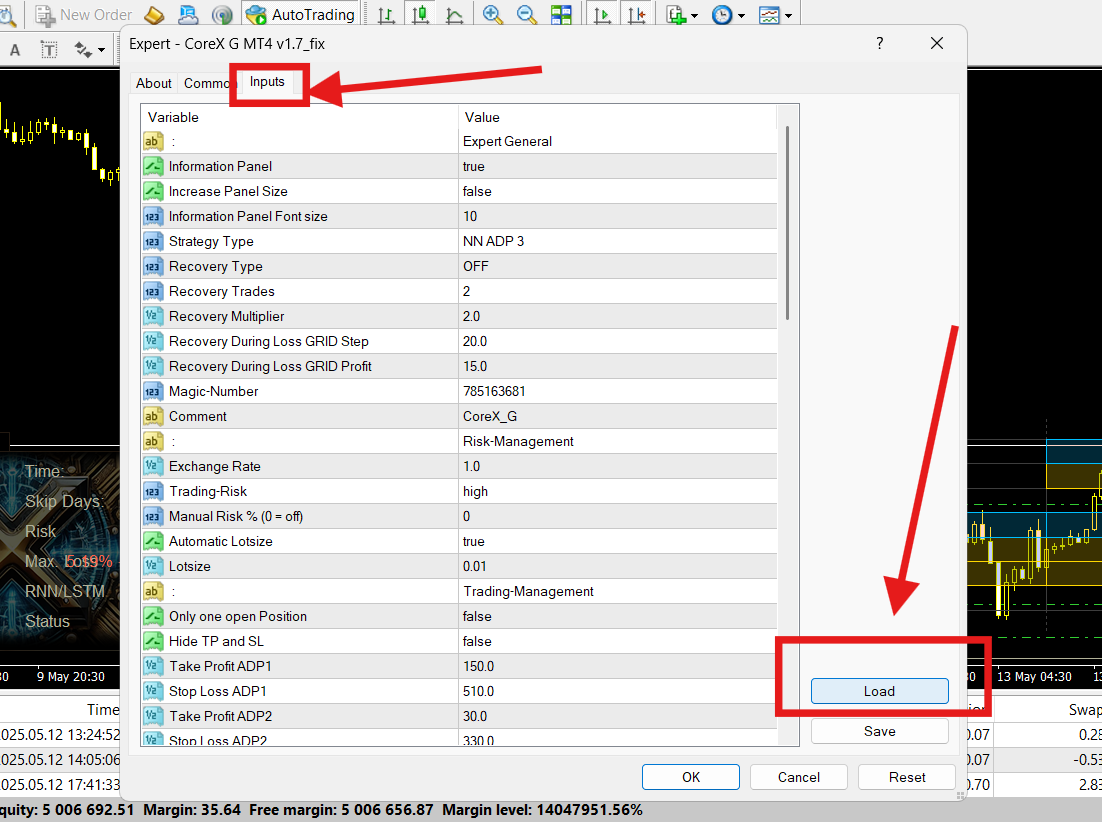Viewport: 1102px width, 827px height.
Task: Select the arrows drawing tool
Action: tap(84, 50)
